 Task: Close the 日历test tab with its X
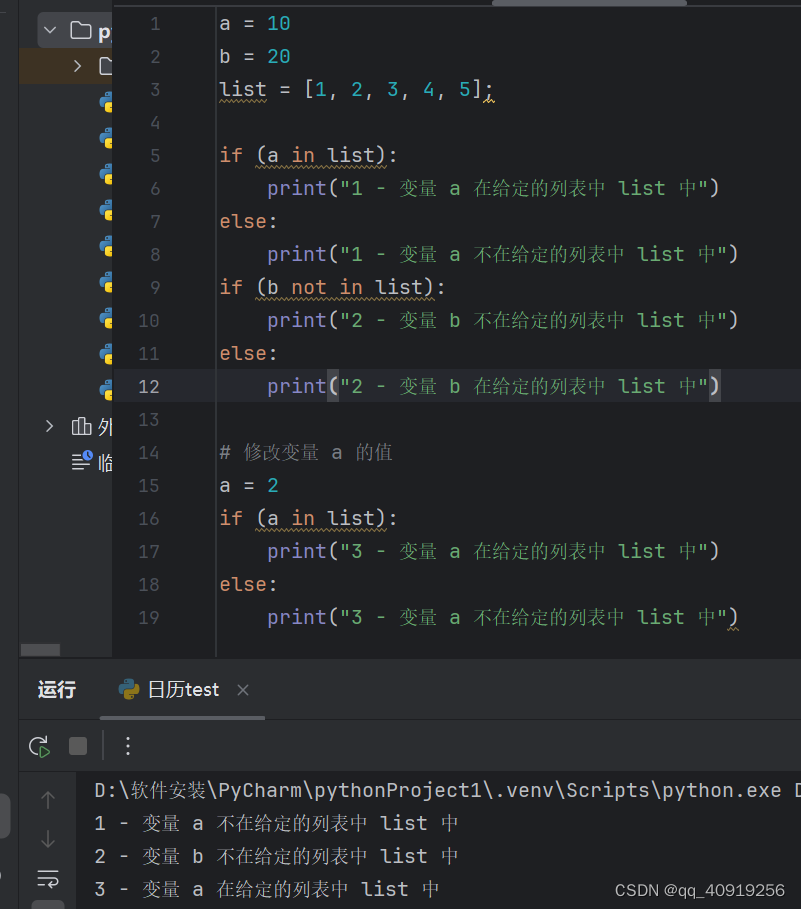pyautogui.click(x=243, y=689)
